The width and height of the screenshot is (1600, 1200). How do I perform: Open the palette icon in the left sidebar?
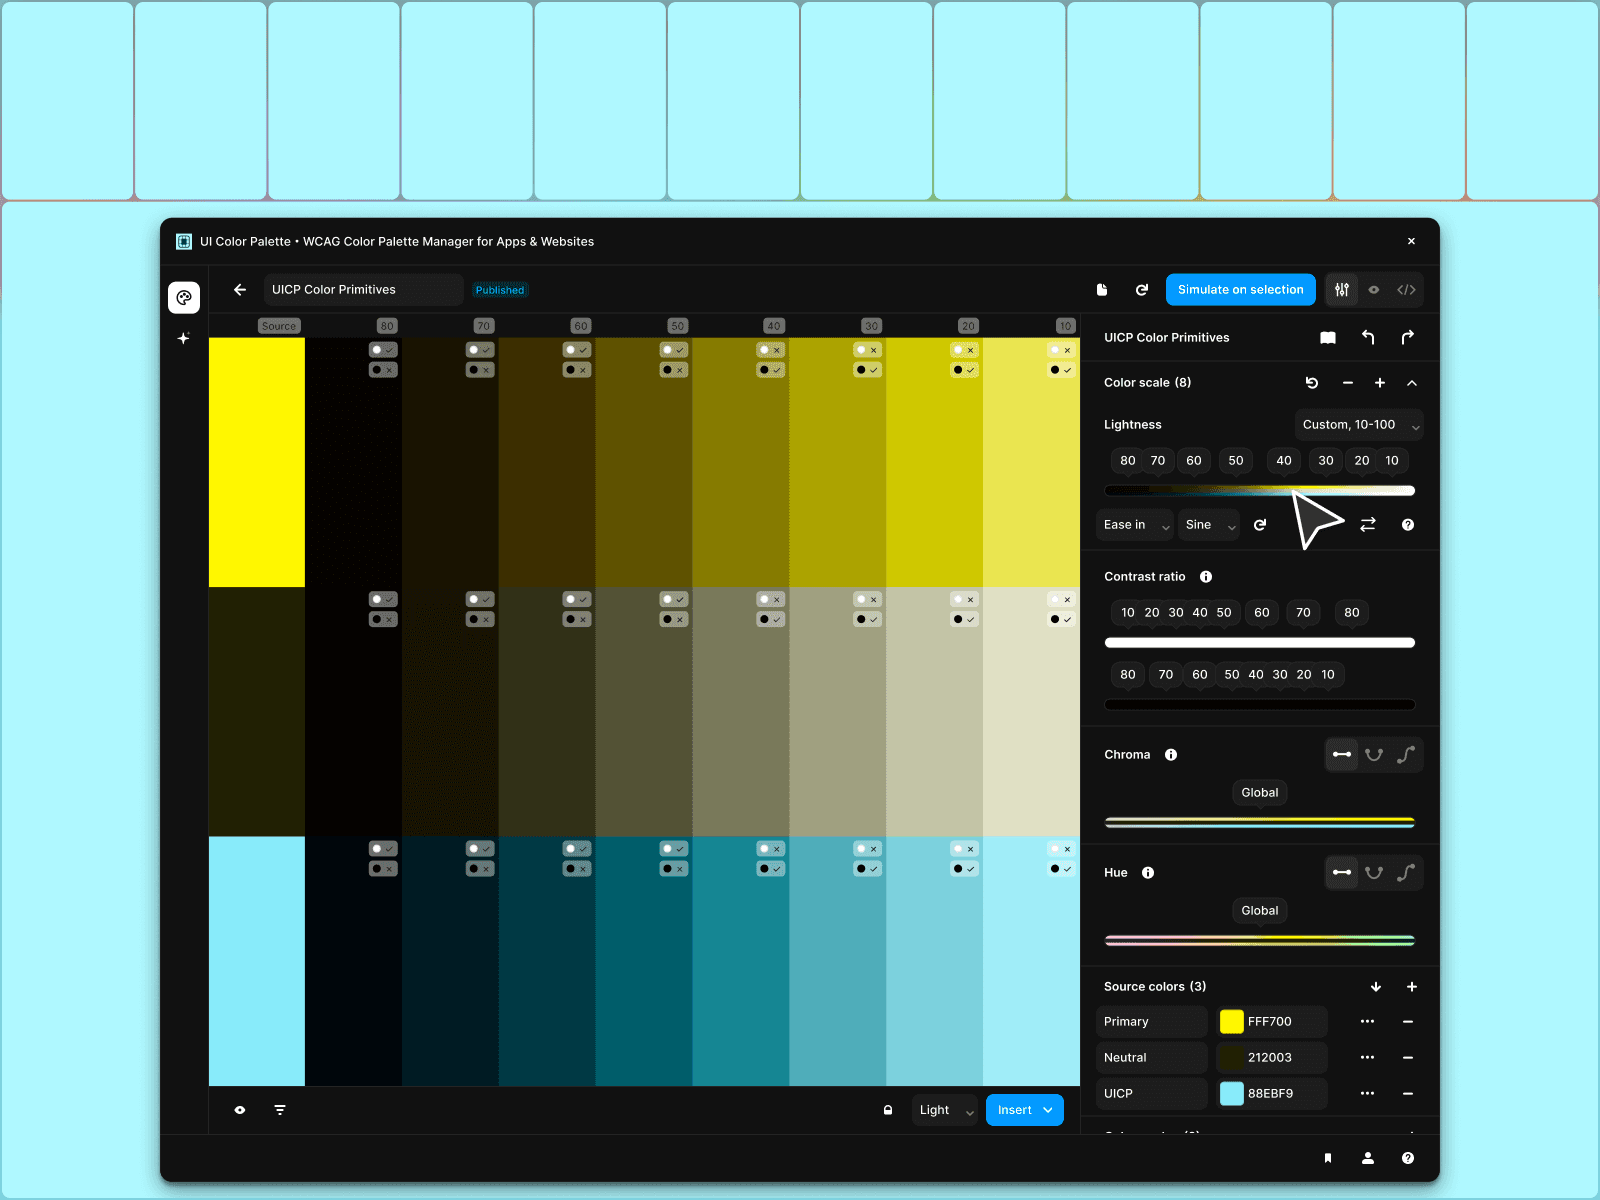[x=184, y=297]
